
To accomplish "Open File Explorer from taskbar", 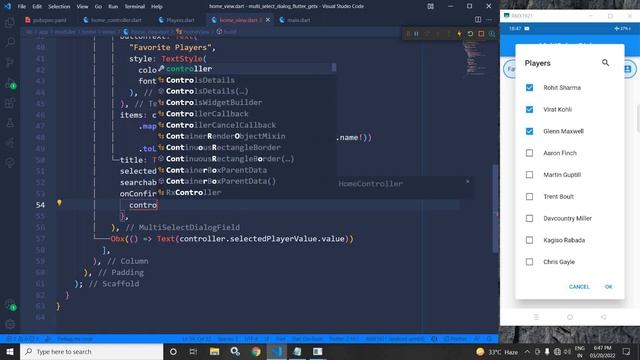I will click(x=214, y=351).
